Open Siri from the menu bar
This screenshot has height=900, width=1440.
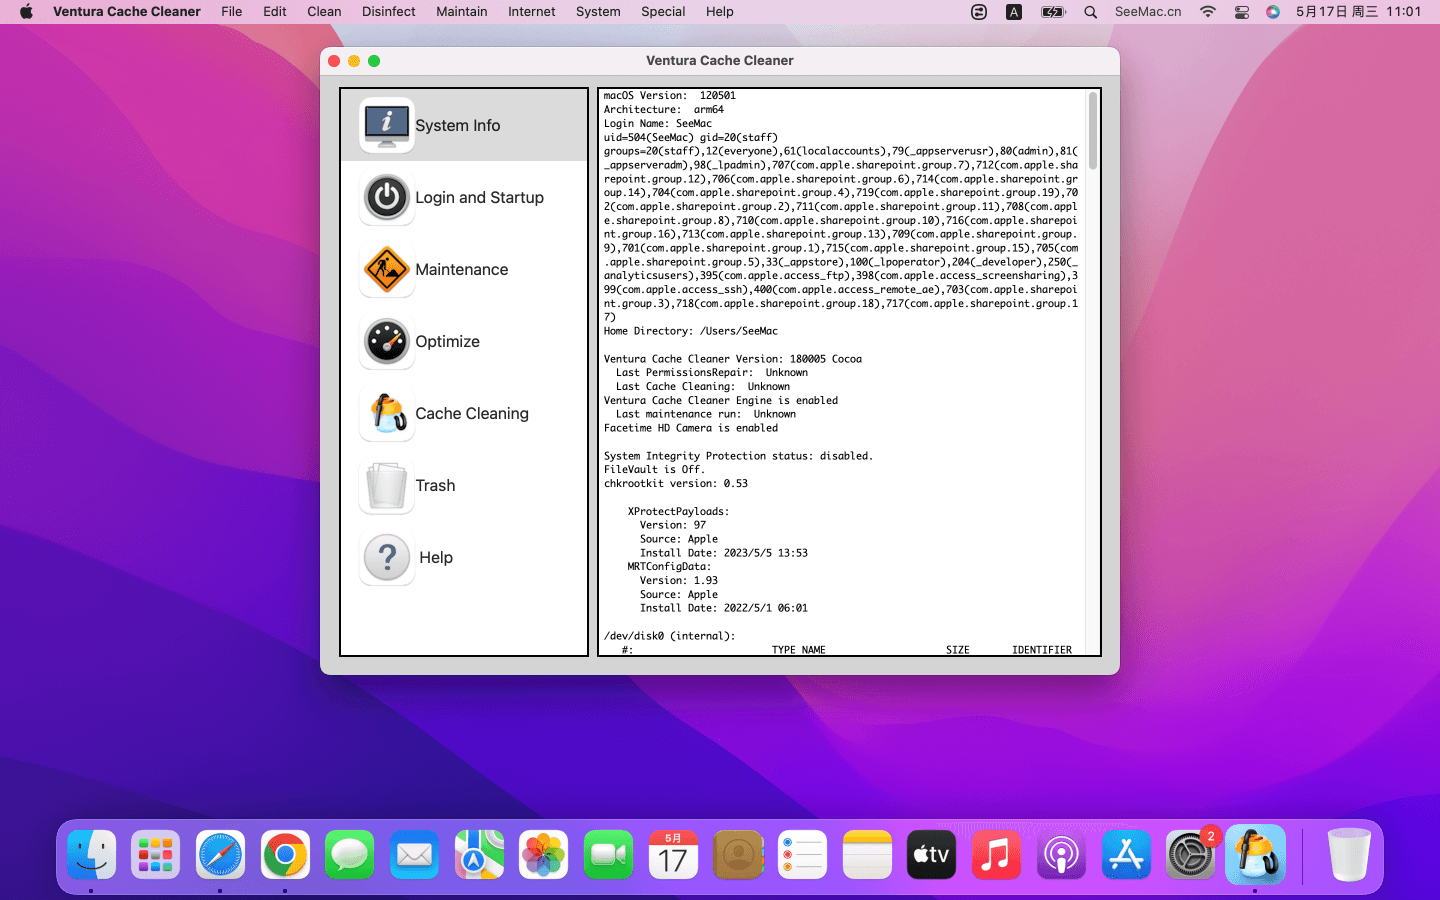1273,12
